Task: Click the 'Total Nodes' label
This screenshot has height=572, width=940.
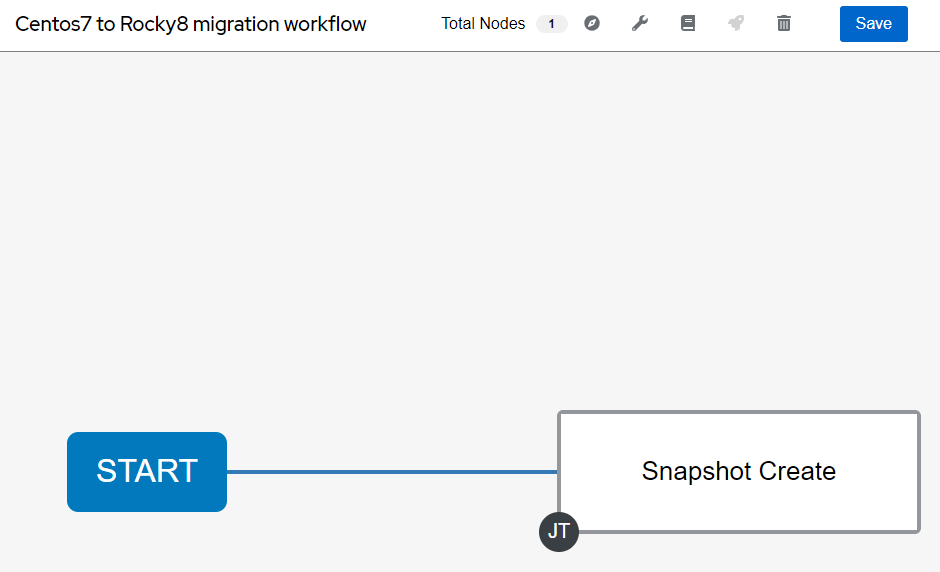Action: (x=483, y=23)
